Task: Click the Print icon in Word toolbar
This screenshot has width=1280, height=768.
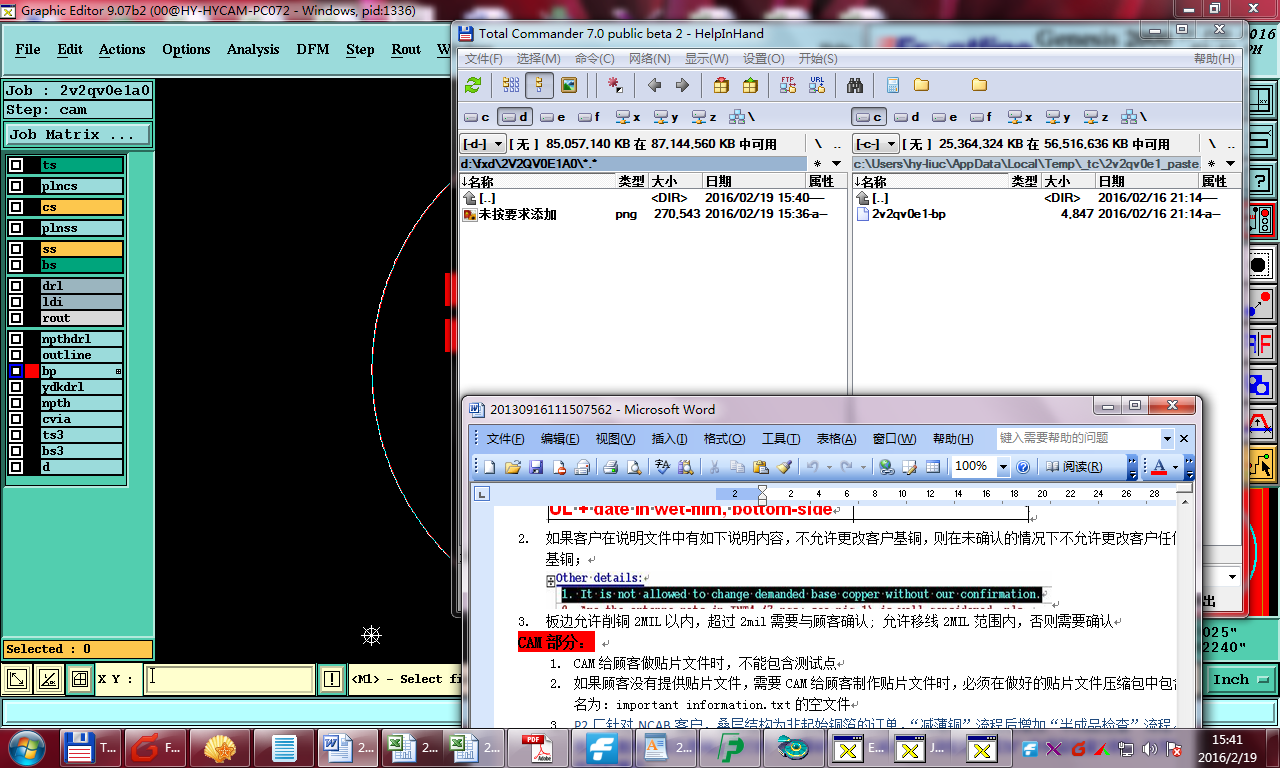Action: coord(610,467)
